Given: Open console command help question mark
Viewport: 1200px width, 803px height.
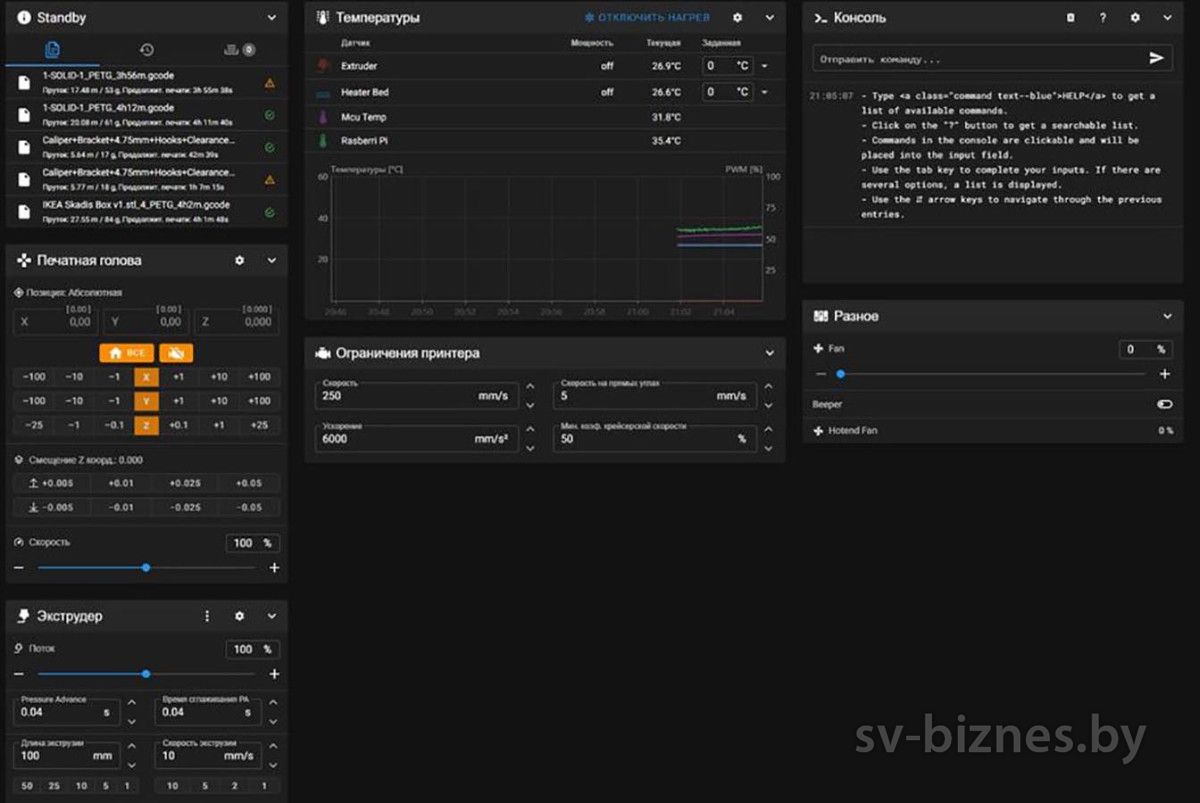Looking at the screenshot, I should point(1102,18).
